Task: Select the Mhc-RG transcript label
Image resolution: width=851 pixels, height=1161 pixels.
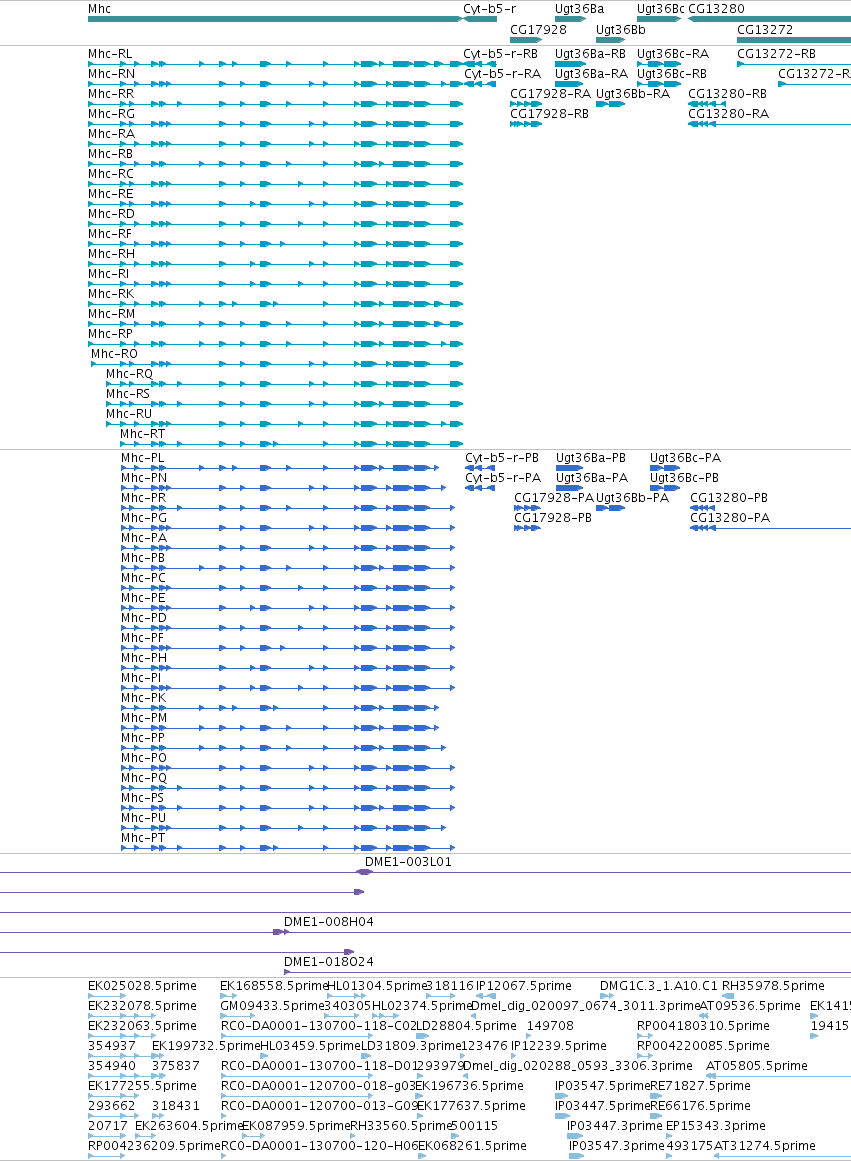Action: pyautogui.click(x=112, y=114)
